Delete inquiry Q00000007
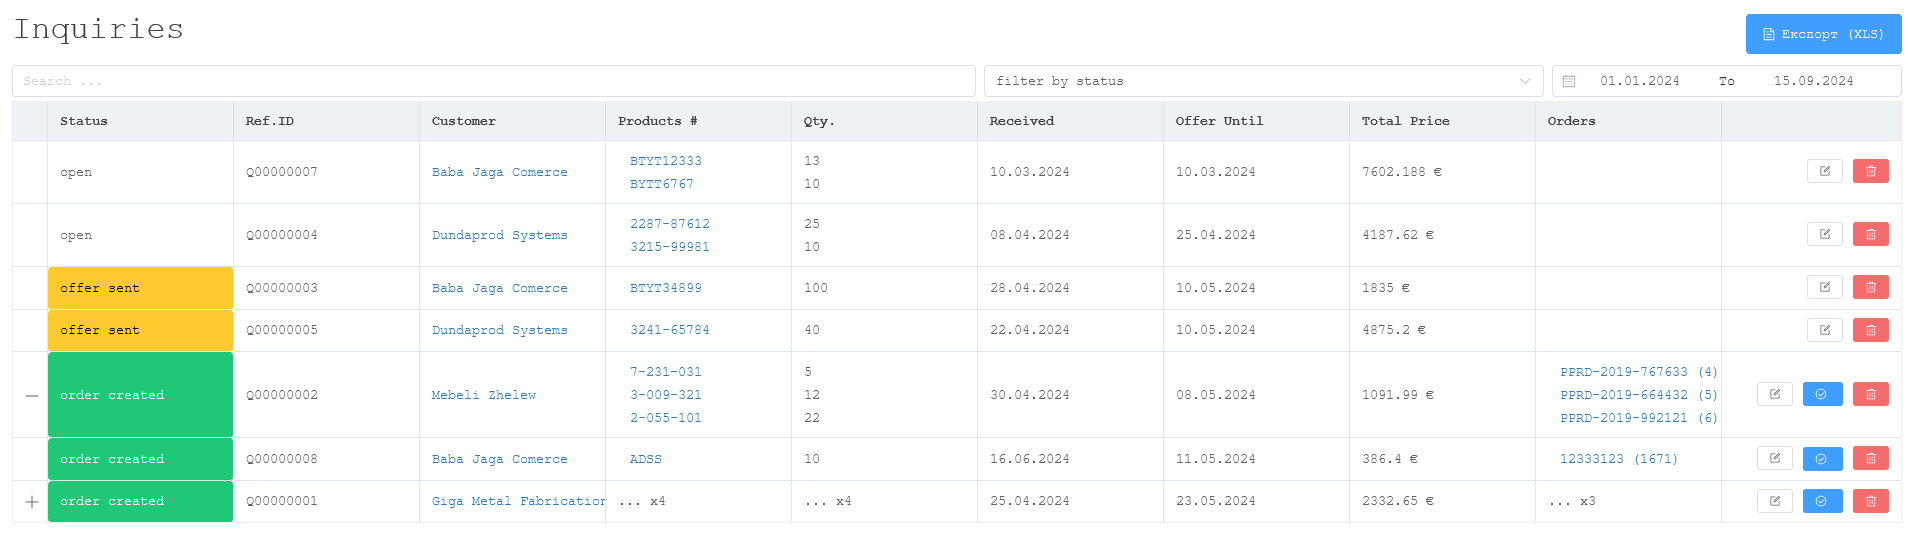This screenshot has width=1908, height=545. 1870,171
